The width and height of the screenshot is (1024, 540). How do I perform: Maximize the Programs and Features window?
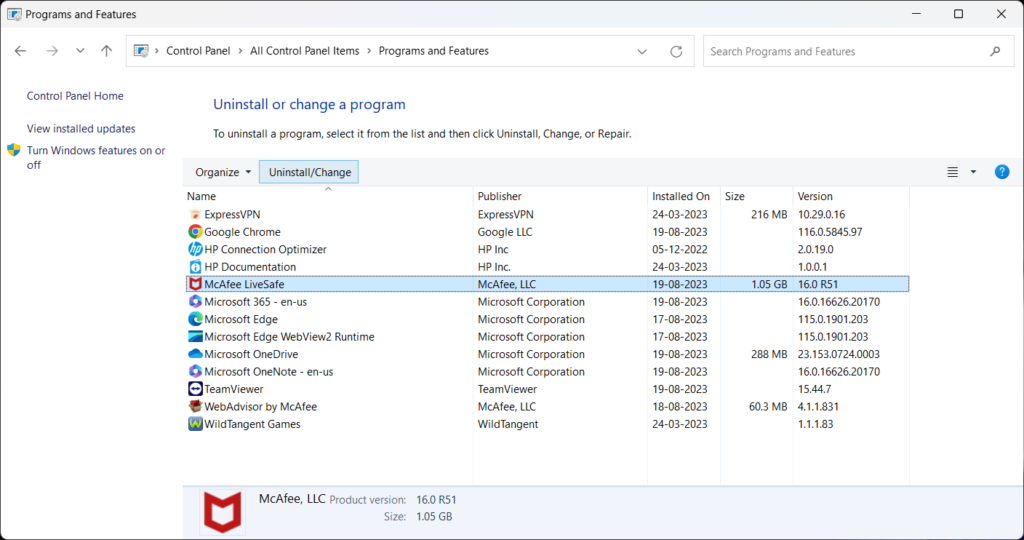pos(958,14)
